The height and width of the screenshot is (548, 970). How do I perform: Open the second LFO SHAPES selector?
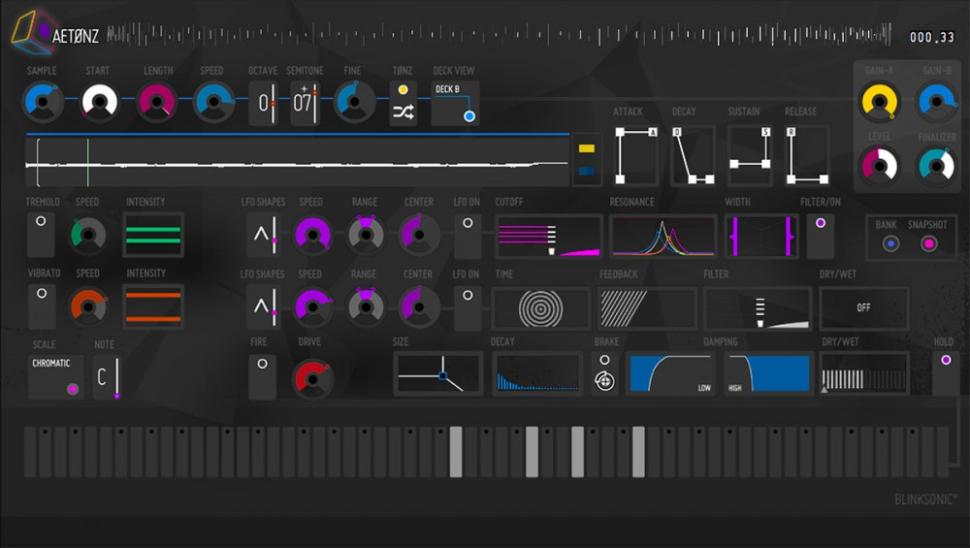[265, 307]
